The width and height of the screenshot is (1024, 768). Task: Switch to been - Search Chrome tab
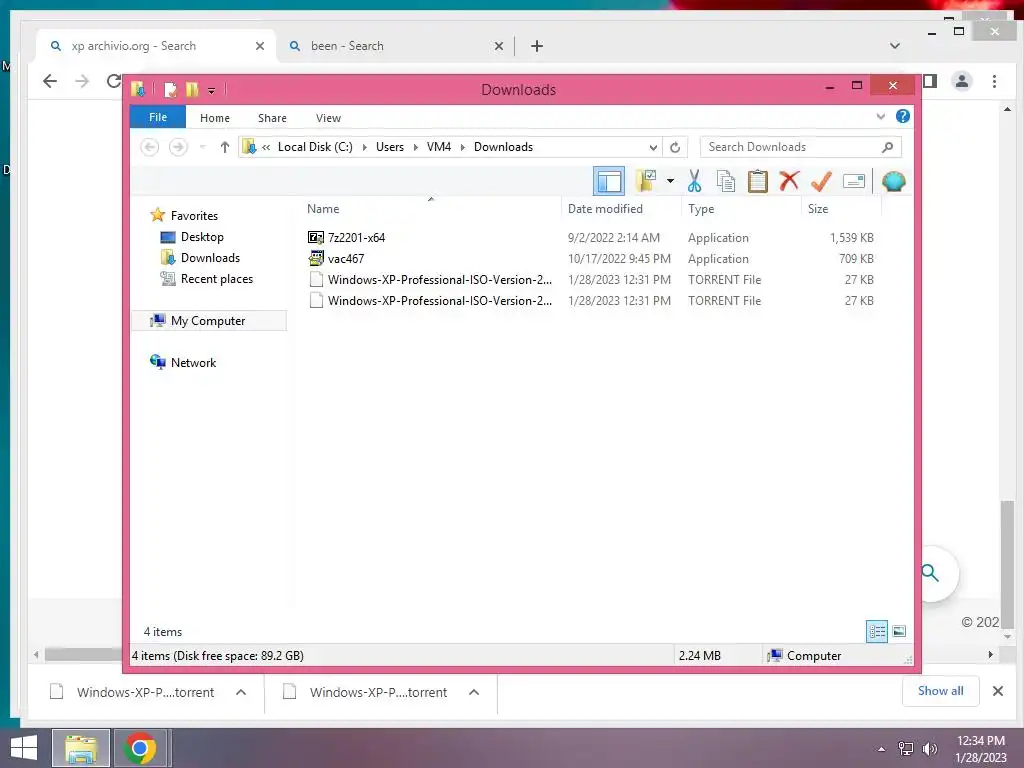pos(347,46)
